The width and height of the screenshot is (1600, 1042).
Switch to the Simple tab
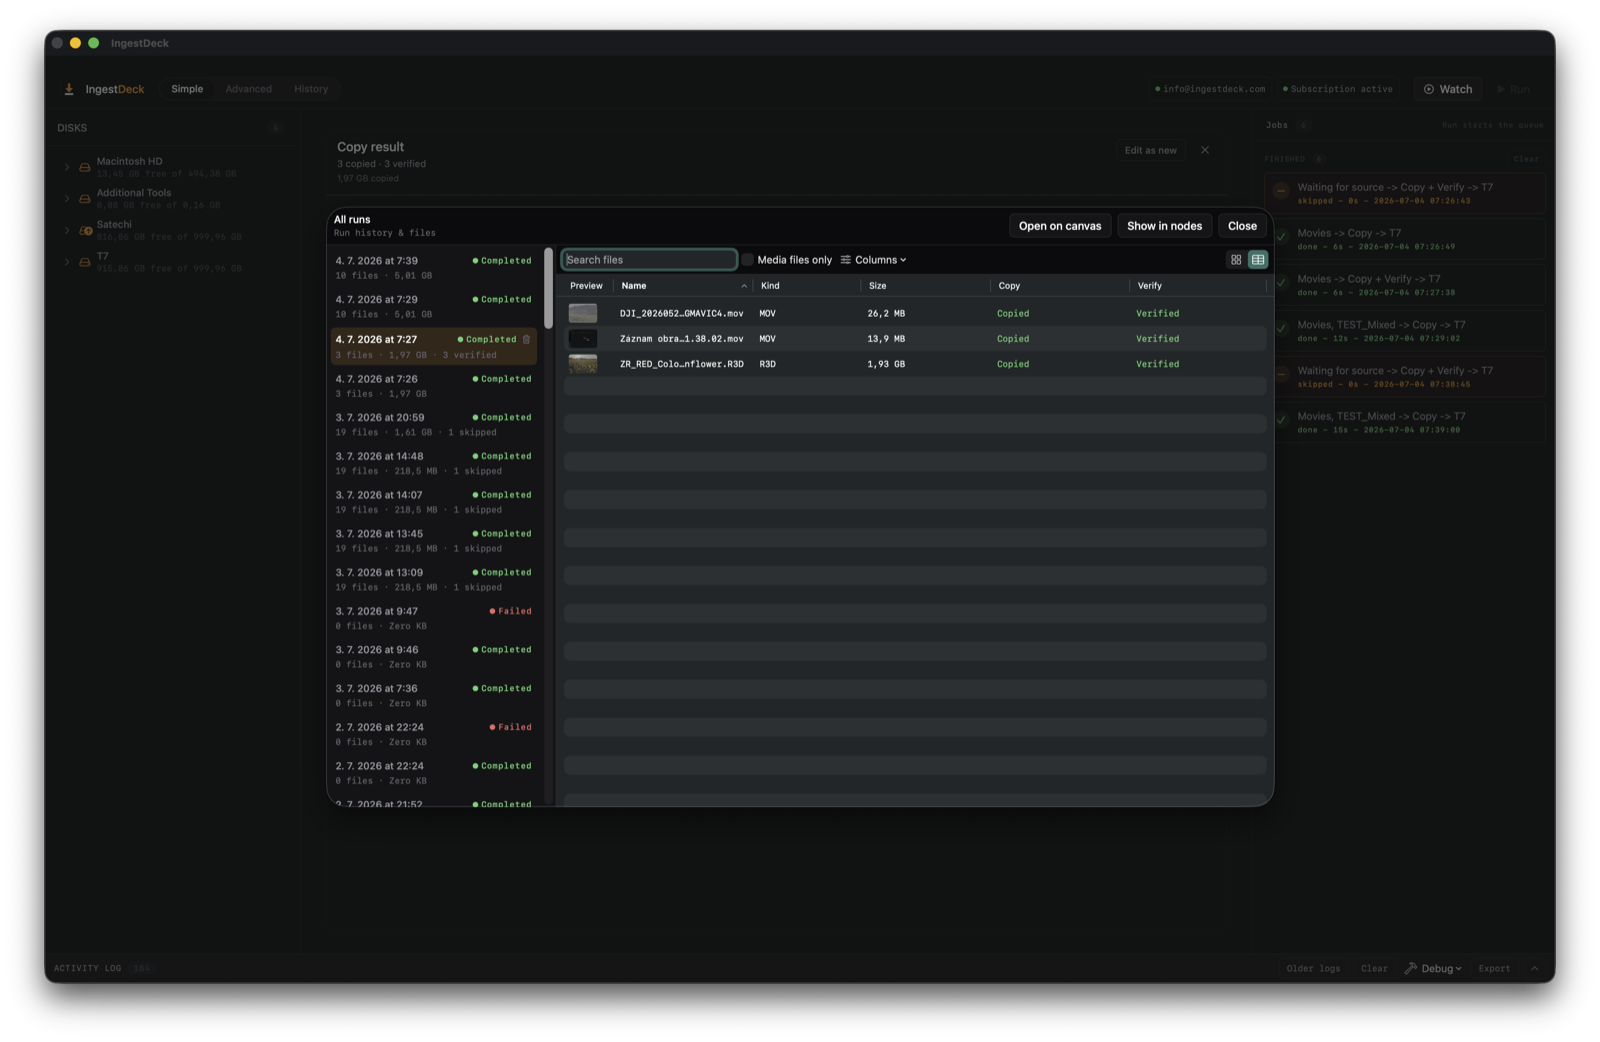187,89
